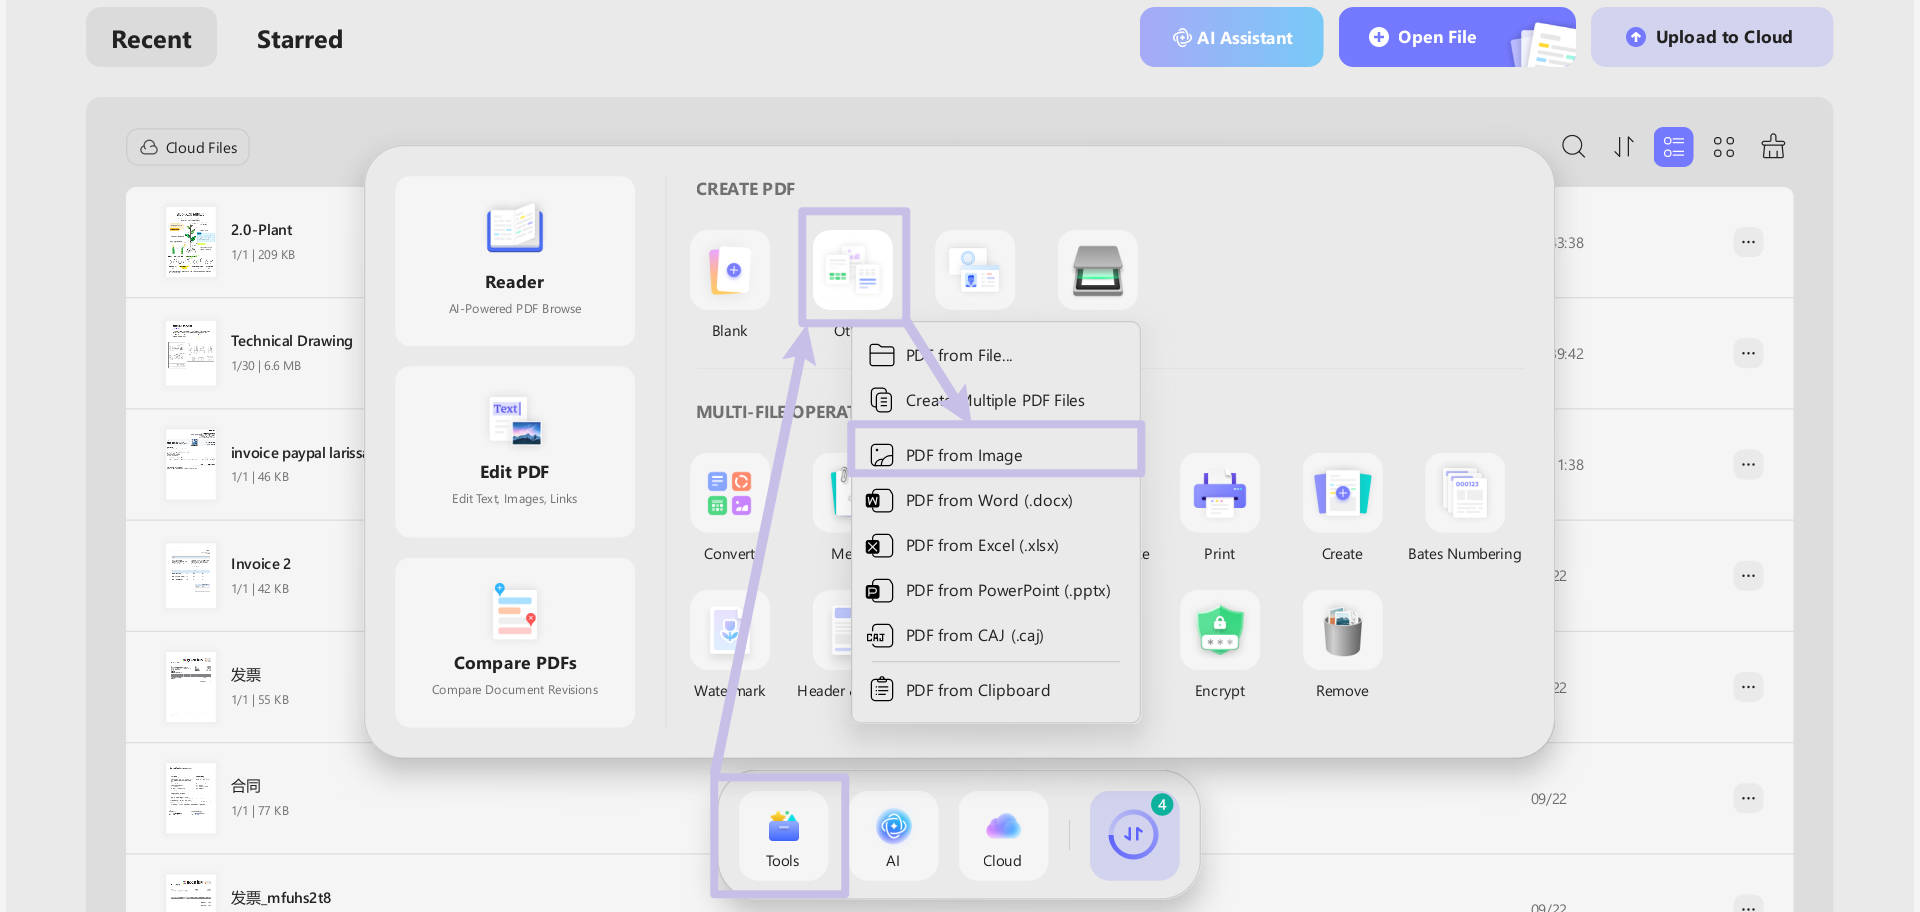Switch to the Starred tab

pyautogui.click(x=300, y=39)
